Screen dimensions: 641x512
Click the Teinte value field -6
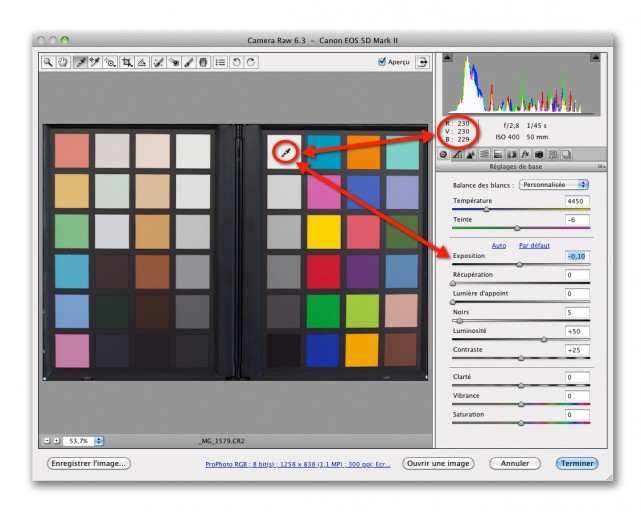click(577, 220)
